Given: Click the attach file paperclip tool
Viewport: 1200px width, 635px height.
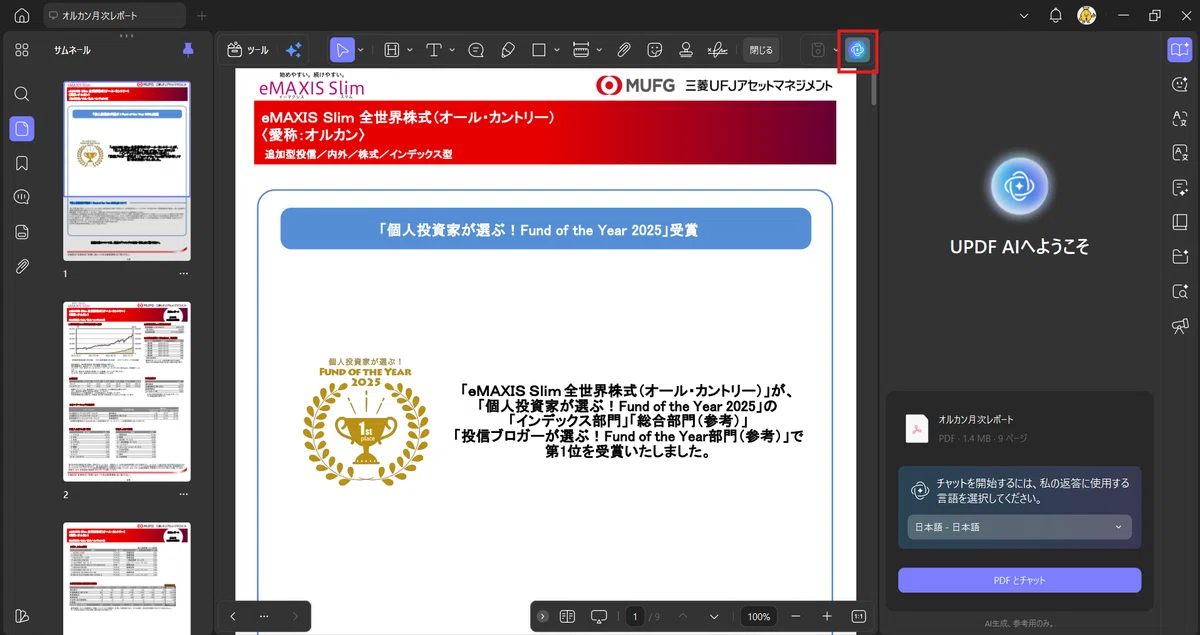Looking at the screenshot, I should tap(623, 50).
